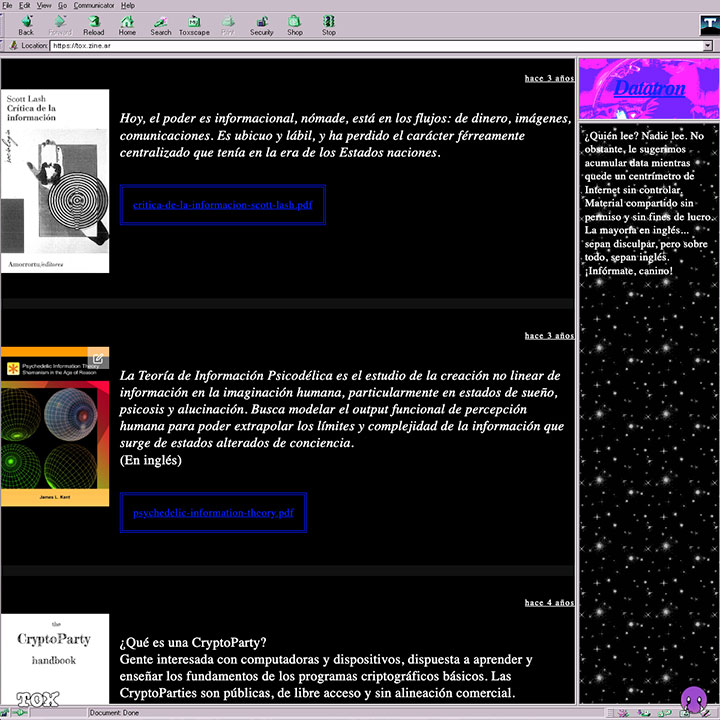
Task: Open the Psychedelic Information Theory cover image
Action: [x=55, y=427]
